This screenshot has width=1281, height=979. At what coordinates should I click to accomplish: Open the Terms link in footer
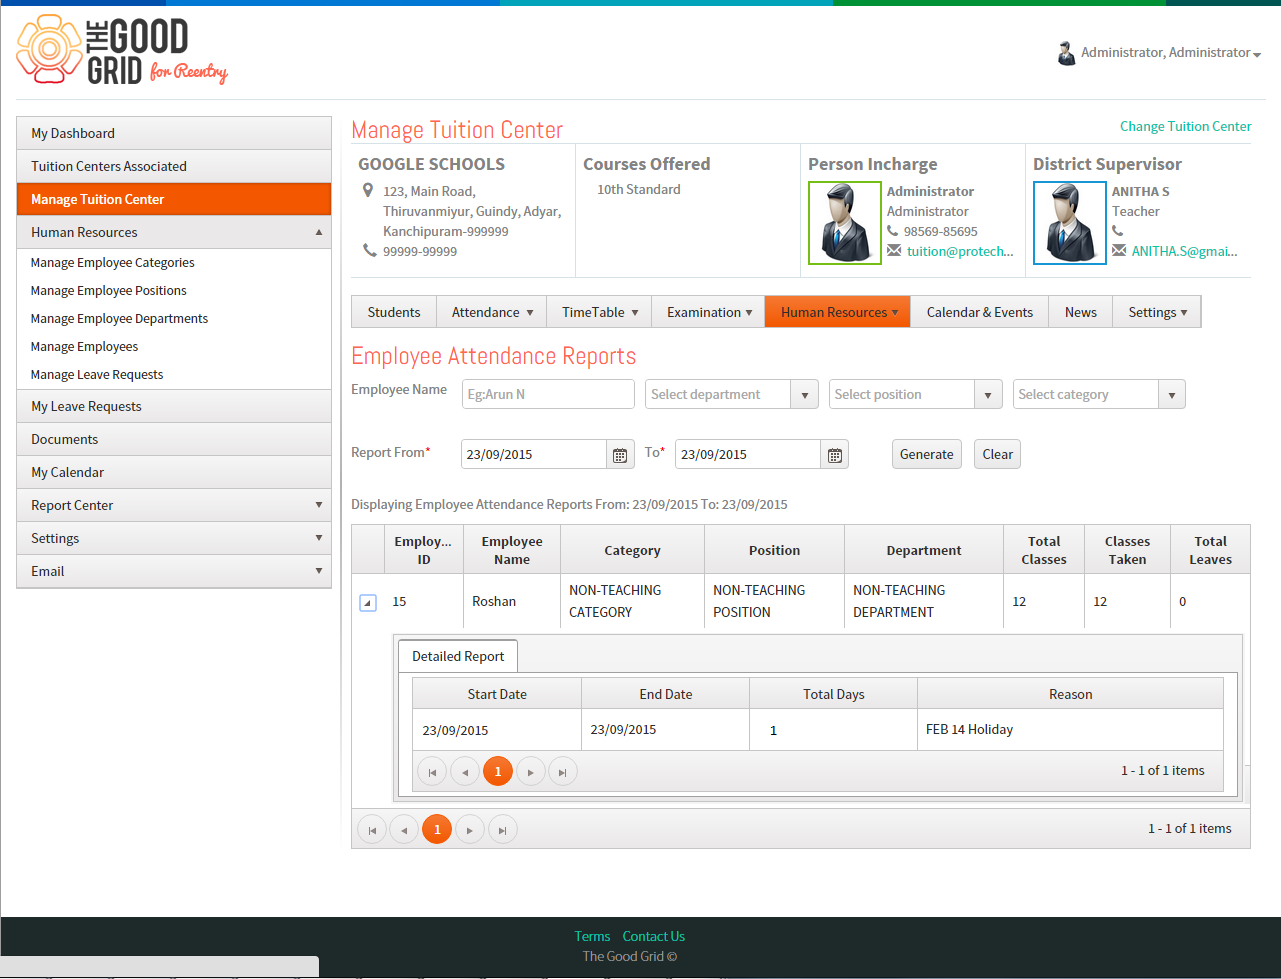(x=592, y=936)
